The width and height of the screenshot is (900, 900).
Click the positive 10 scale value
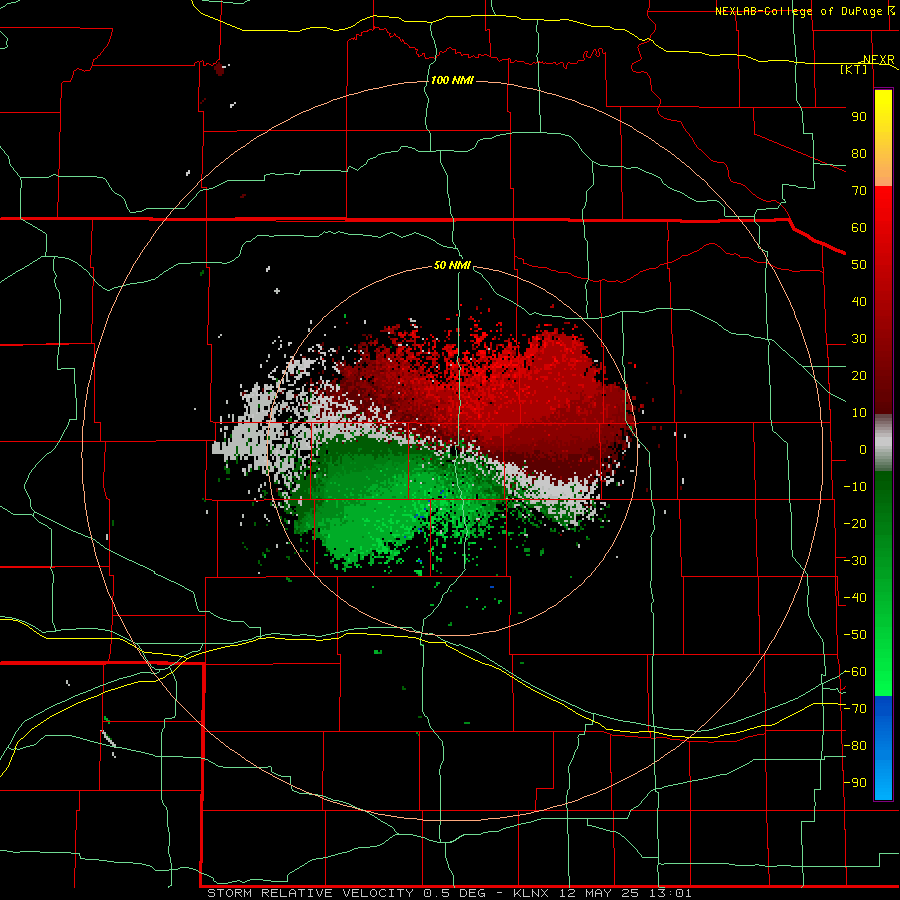pyautogui.click(x=859, y=413)
